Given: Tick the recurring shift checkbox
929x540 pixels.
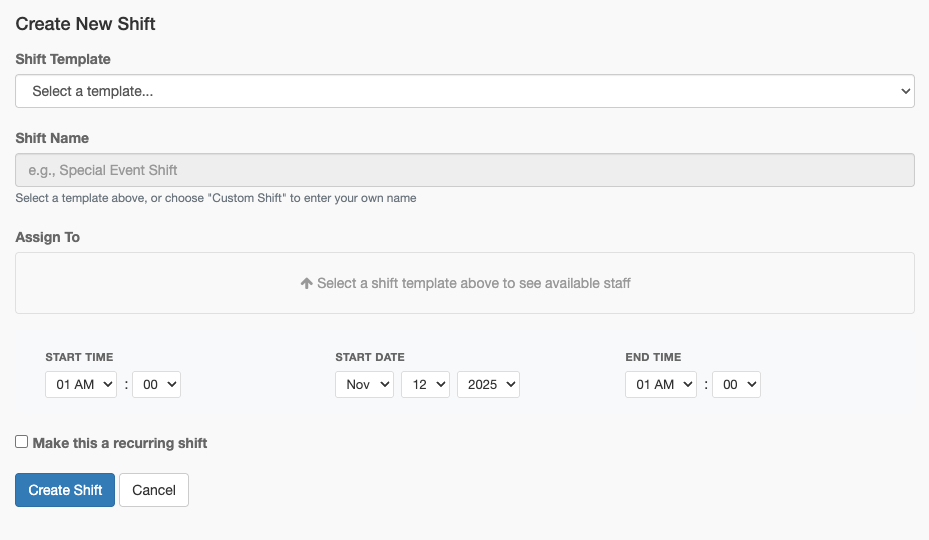Looking at the screenshot, I should point(22,442).
